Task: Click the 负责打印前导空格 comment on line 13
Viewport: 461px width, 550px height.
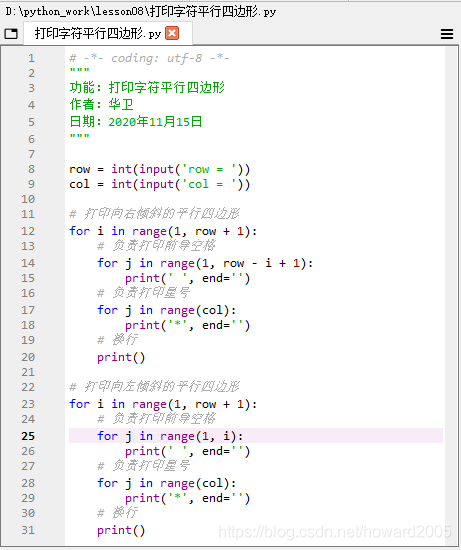Action: click(156, 246)
